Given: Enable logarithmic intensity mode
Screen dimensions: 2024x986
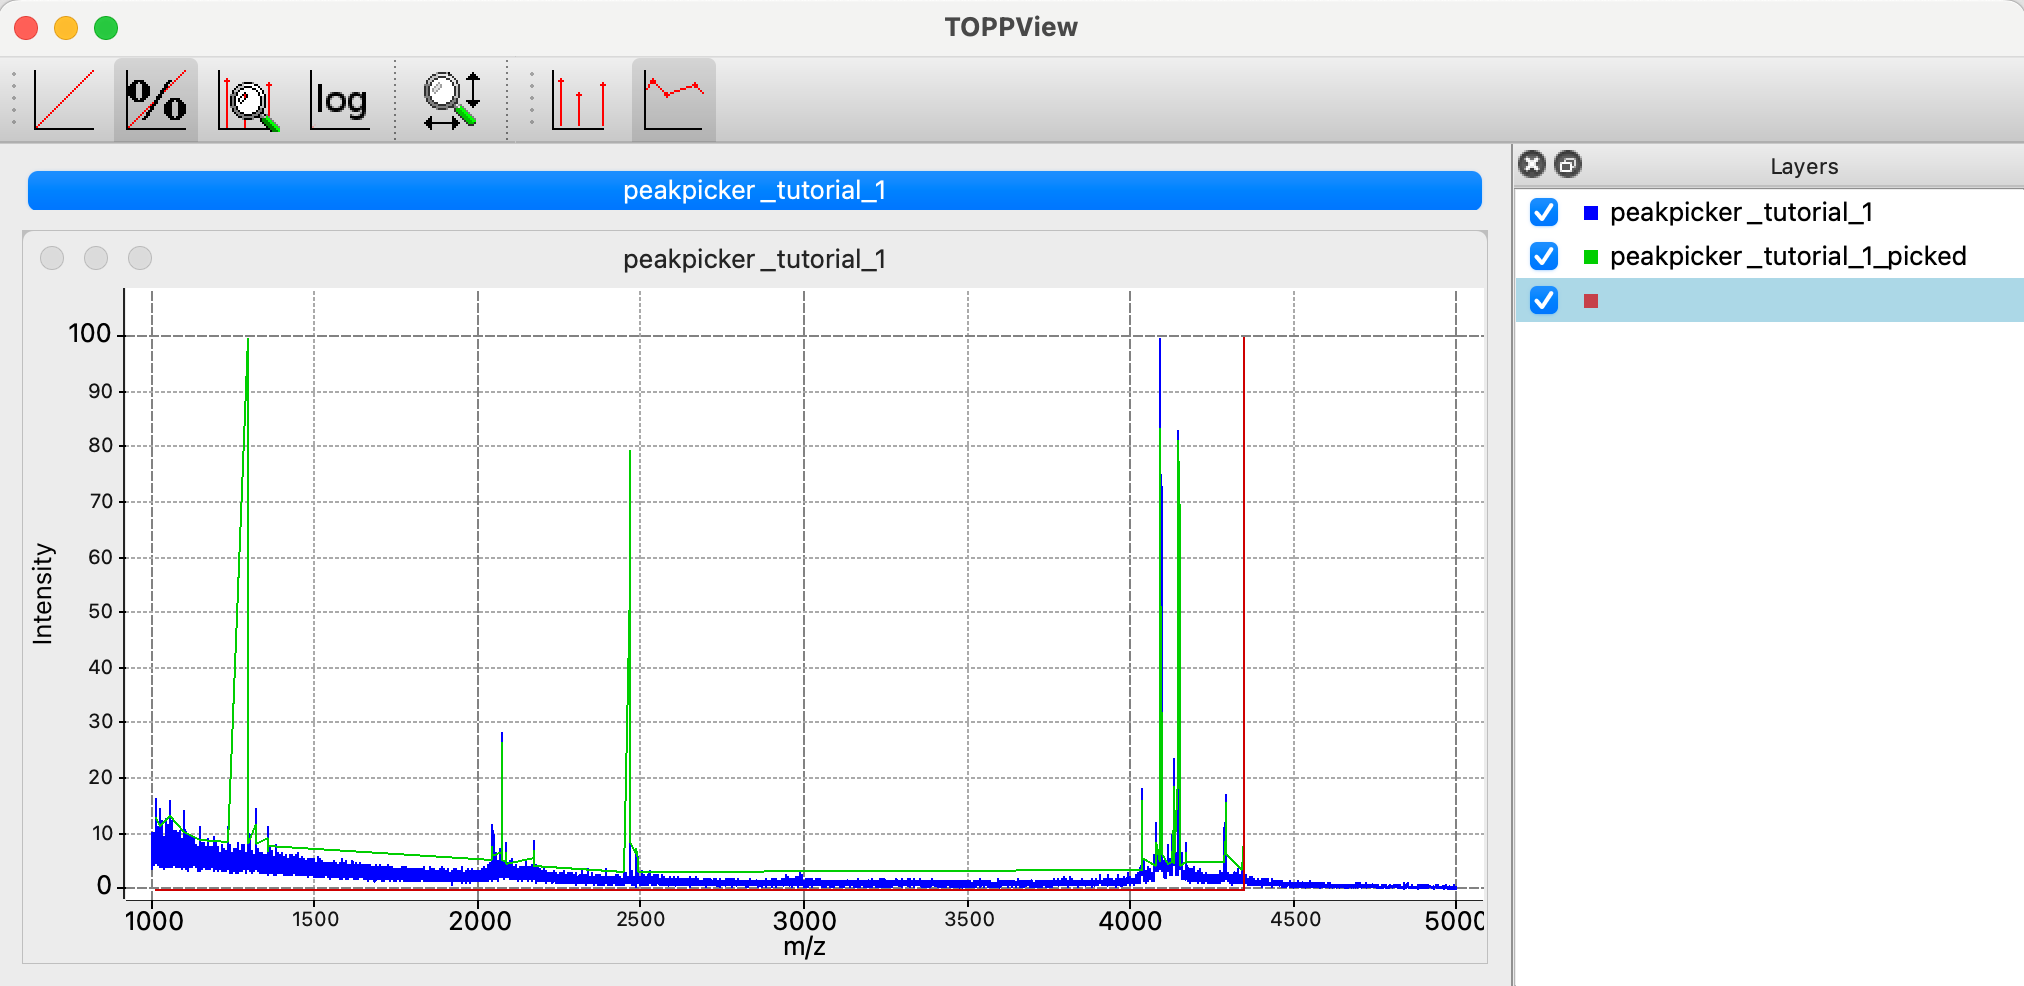Looking at the screenshot, I should tap(340, 100).
